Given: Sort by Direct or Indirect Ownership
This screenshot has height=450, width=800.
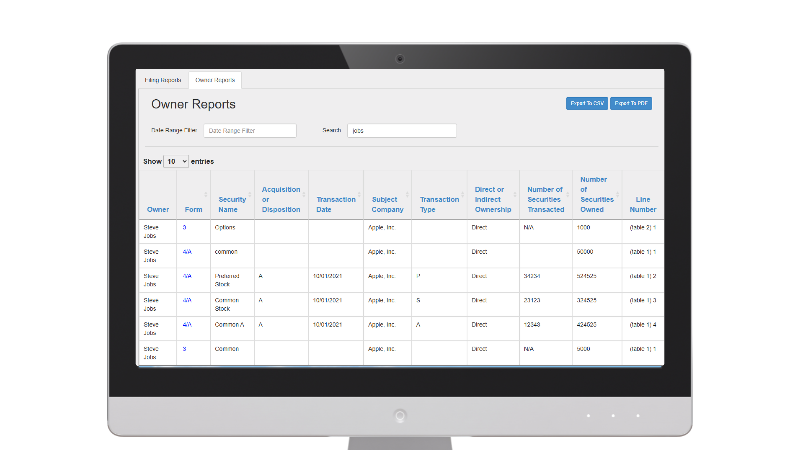Looking at the screenshot, I should coord(492,199).
